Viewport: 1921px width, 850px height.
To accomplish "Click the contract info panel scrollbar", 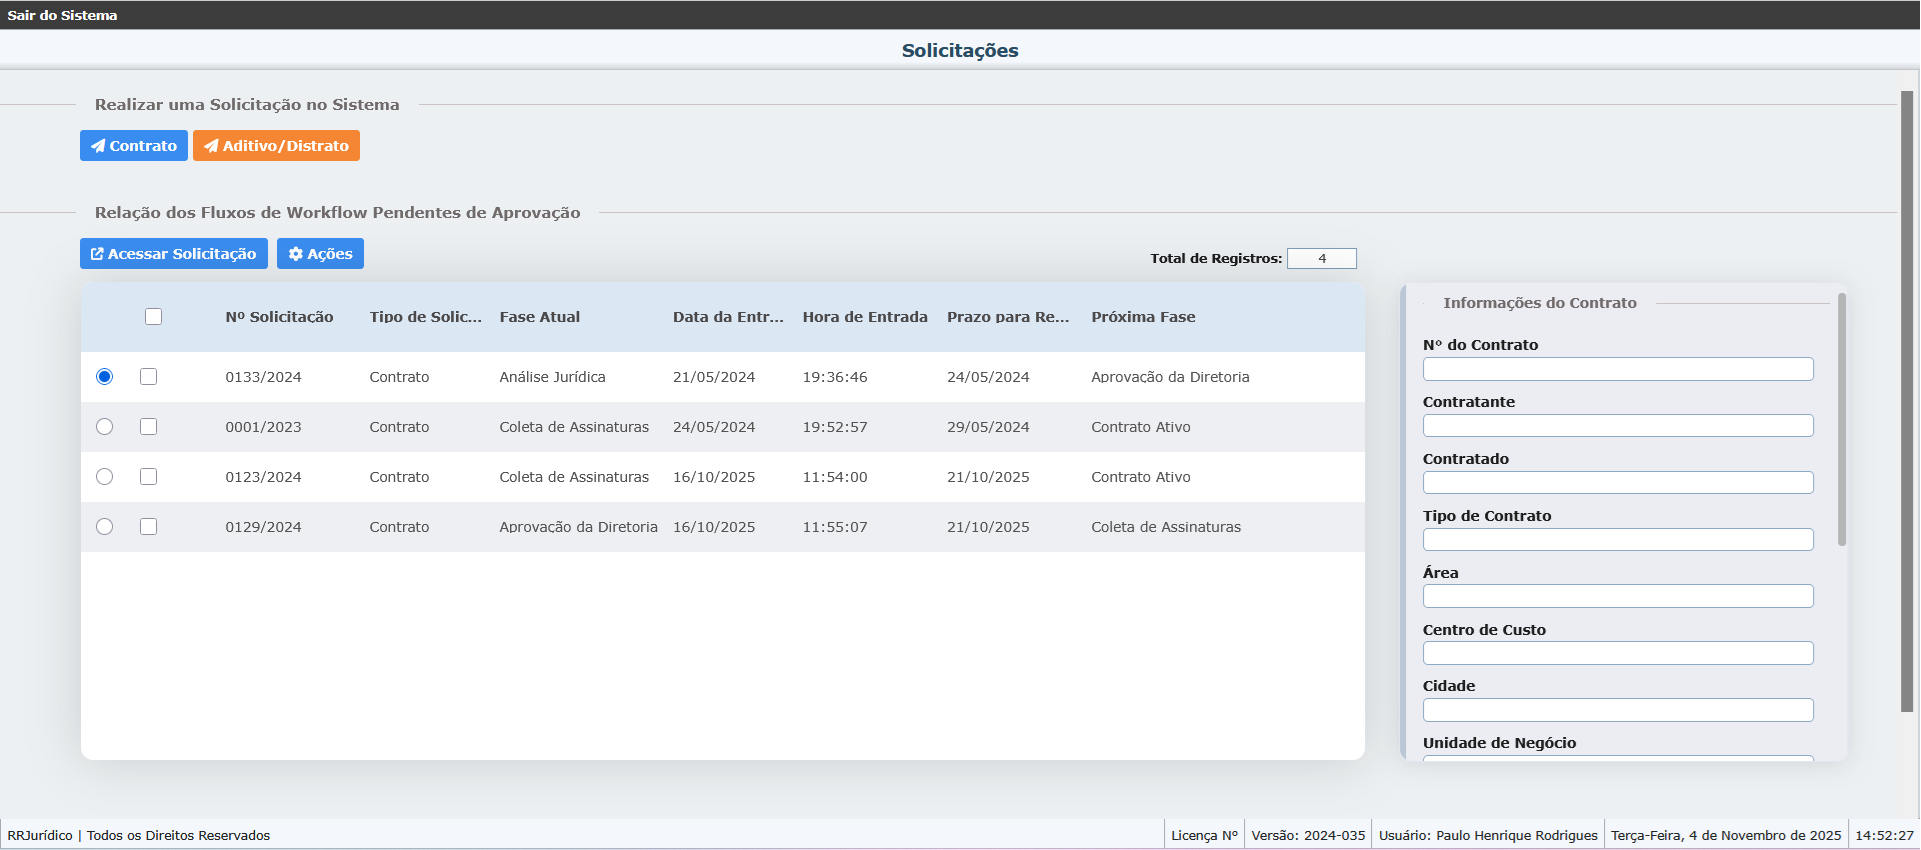I will pos(1841,420).
